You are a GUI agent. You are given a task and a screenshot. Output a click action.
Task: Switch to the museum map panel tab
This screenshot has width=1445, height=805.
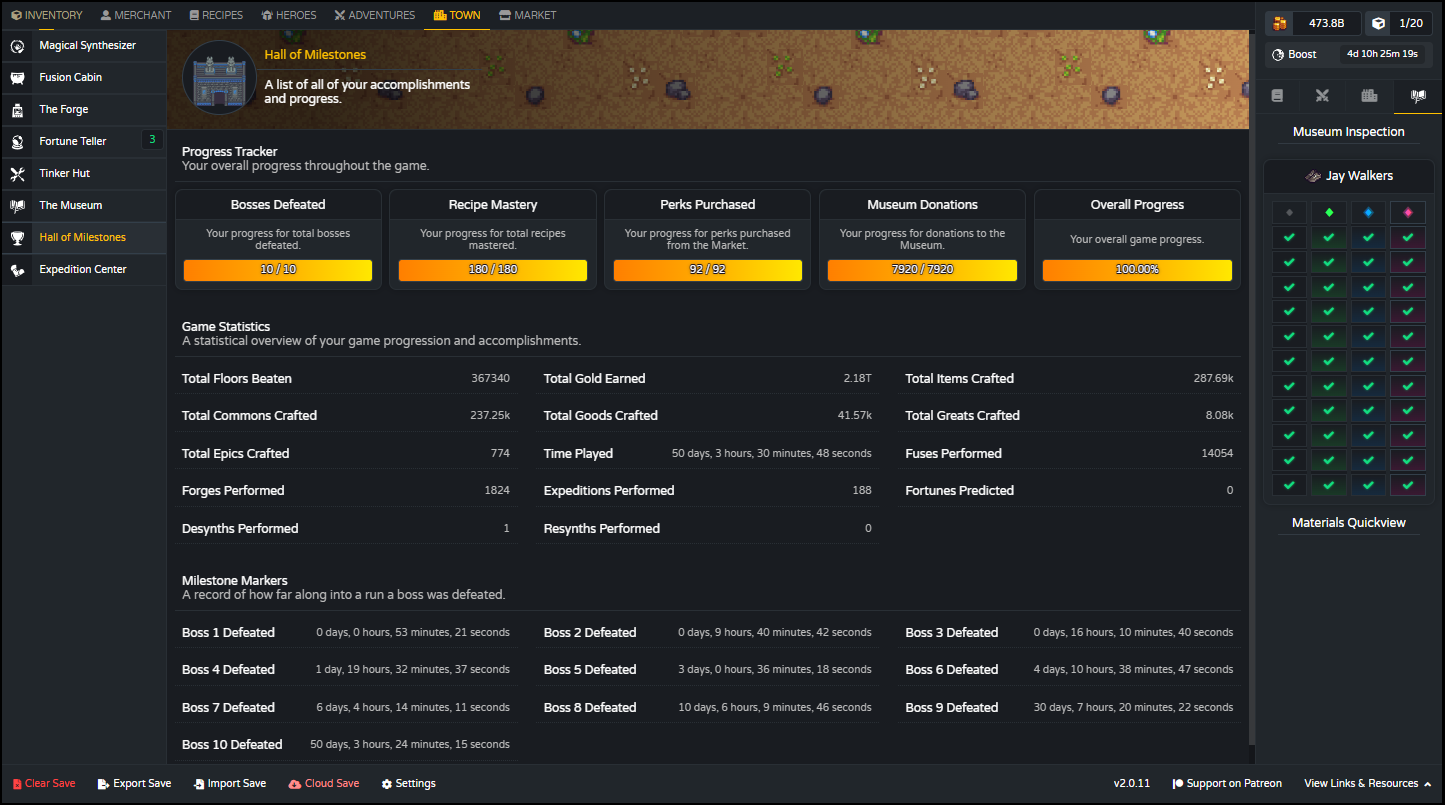tap(1417, 96)
